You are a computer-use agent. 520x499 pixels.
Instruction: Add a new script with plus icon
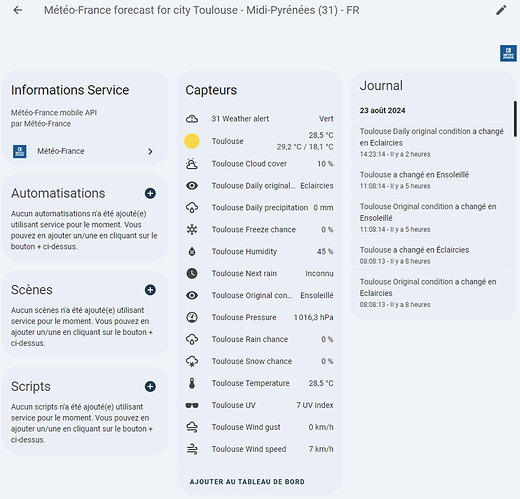click(150, 386)
